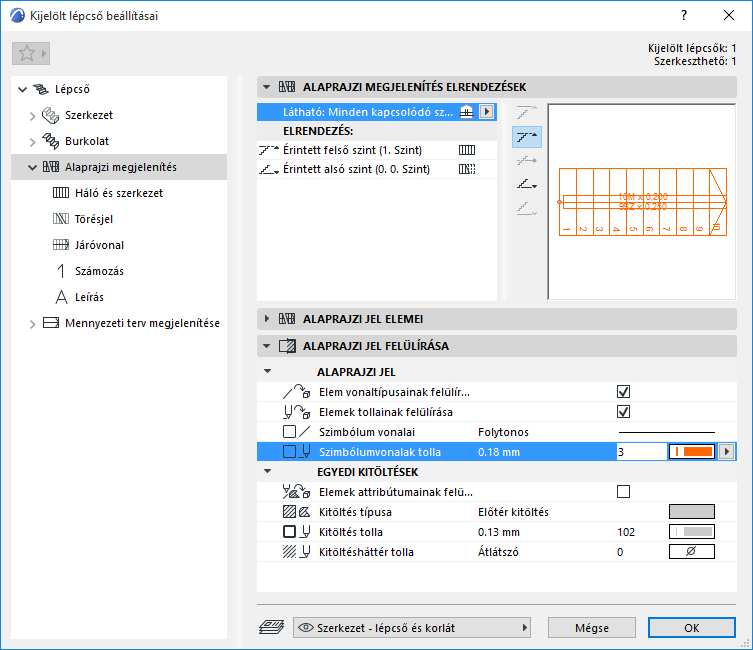Image resolution: width=753 pixels, height=650 pixels.
Task: Collapse the Alaprajzi jel felülírása panel
Action: pyautogui.click(x=267, y=346)
